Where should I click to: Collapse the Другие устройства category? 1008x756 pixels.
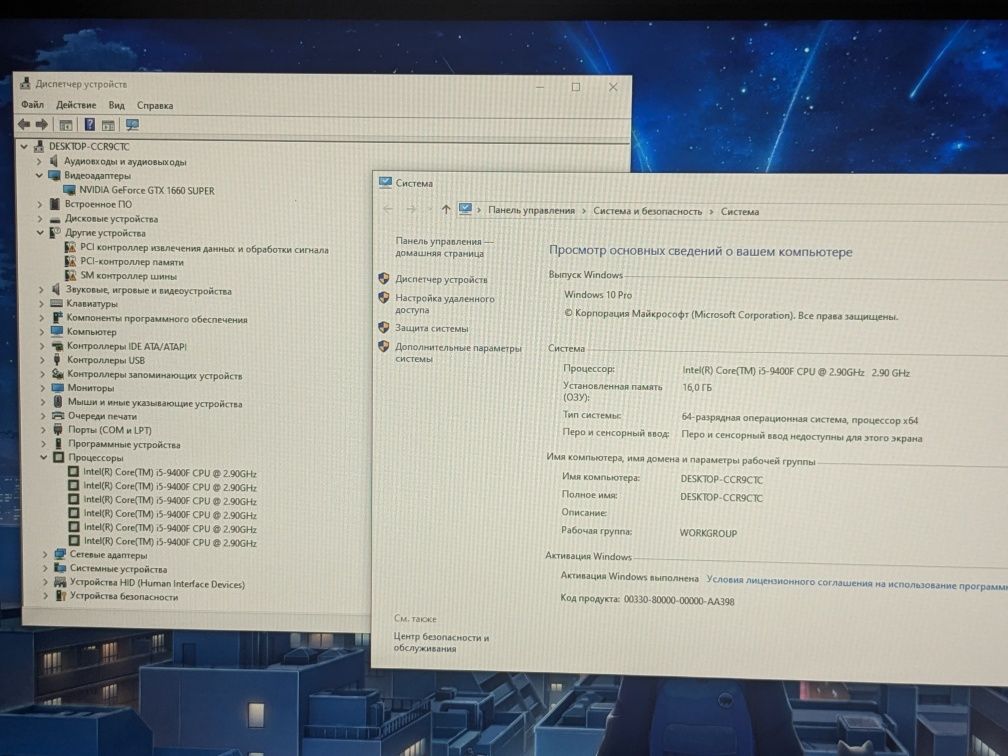(x=40, y=233)
